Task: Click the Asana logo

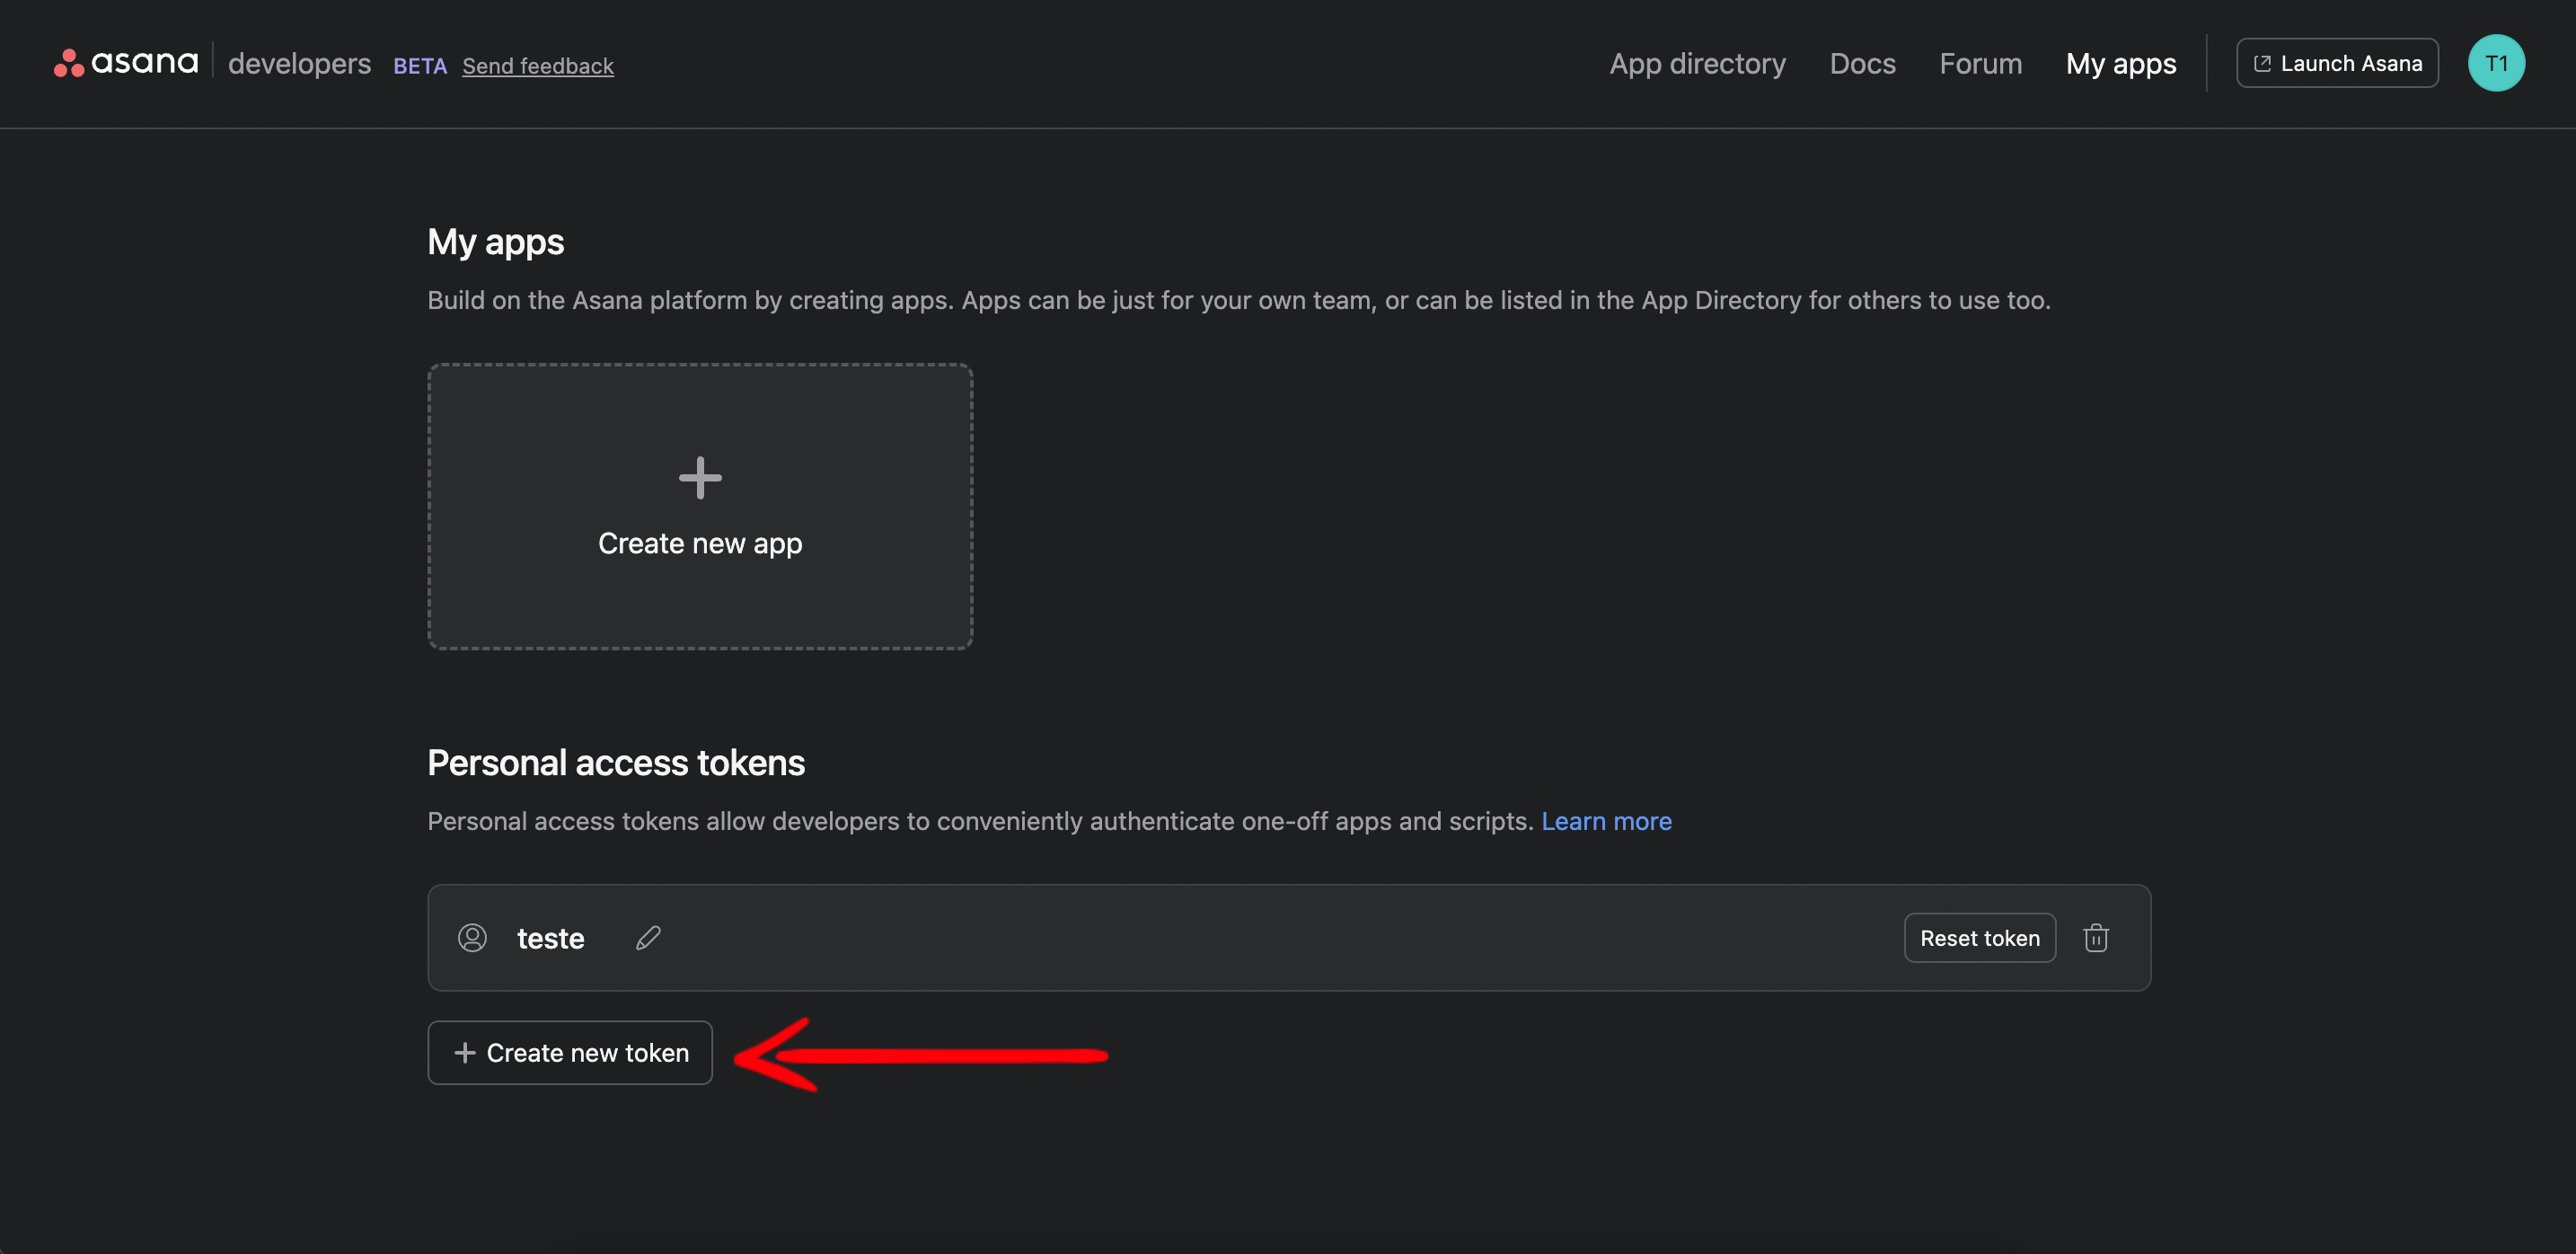Action: coord(126,63)
